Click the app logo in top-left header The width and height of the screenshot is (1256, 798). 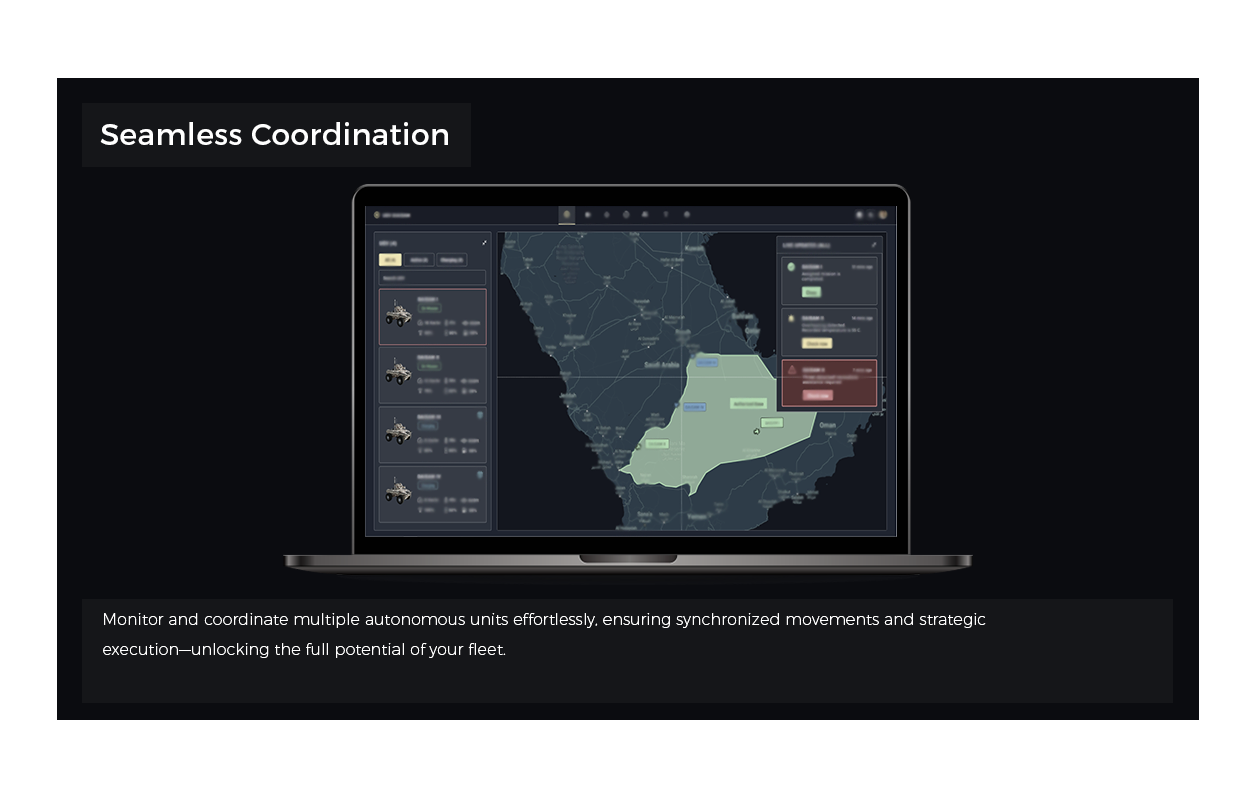[x=377, y=215]
